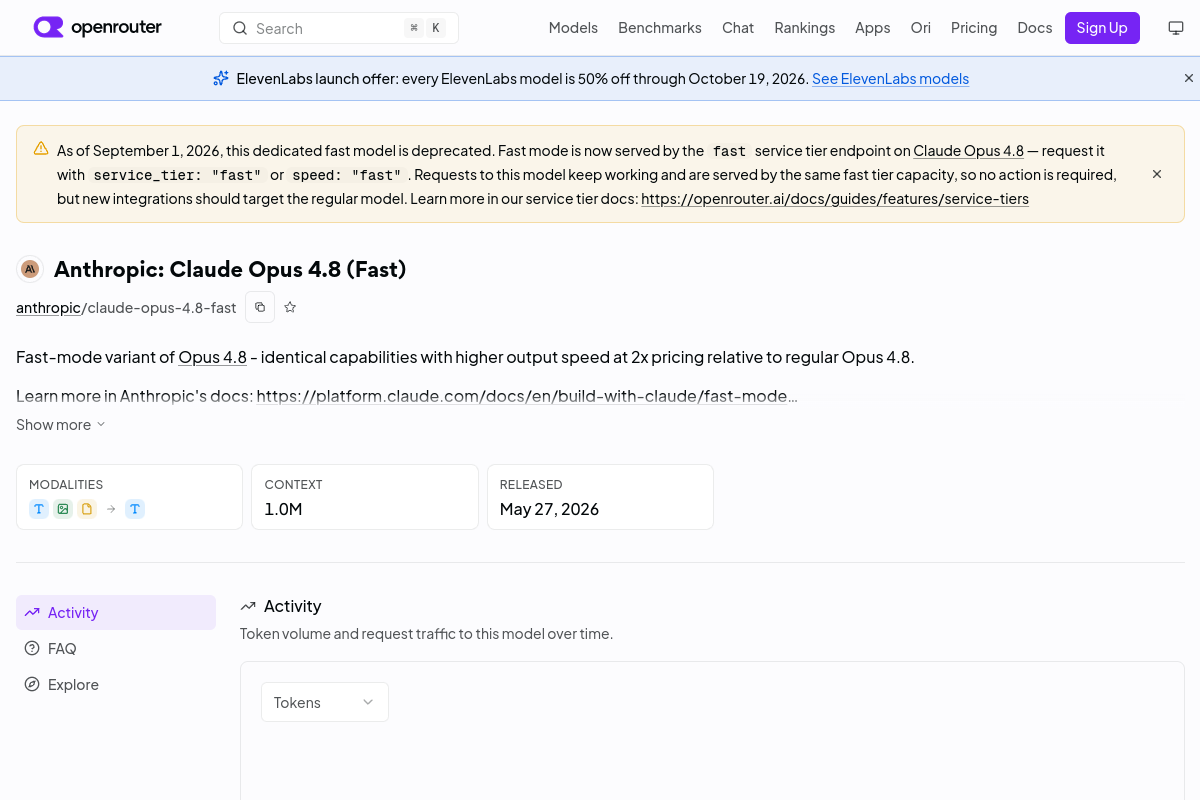Favorite the model with star icon
Image resolution: width=1200 pixels, height=800 pixels.
tap(290, 307)
